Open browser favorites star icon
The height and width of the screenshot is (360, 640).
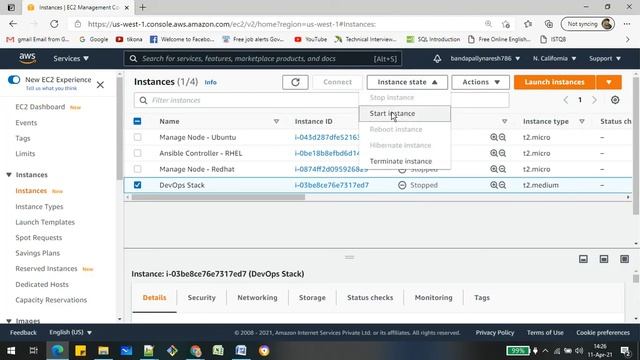coord(528,24)
